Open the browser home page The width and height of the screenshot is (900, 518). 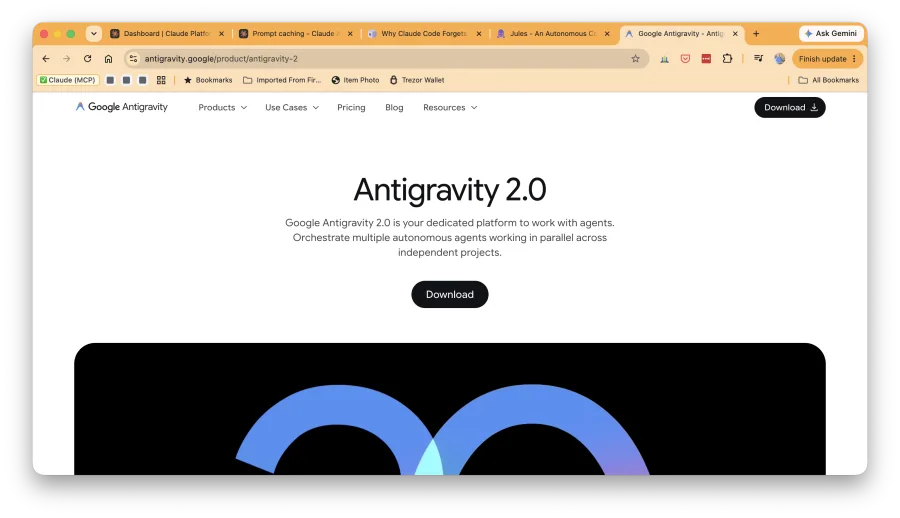pyautogui.click(x=108, y=59)
